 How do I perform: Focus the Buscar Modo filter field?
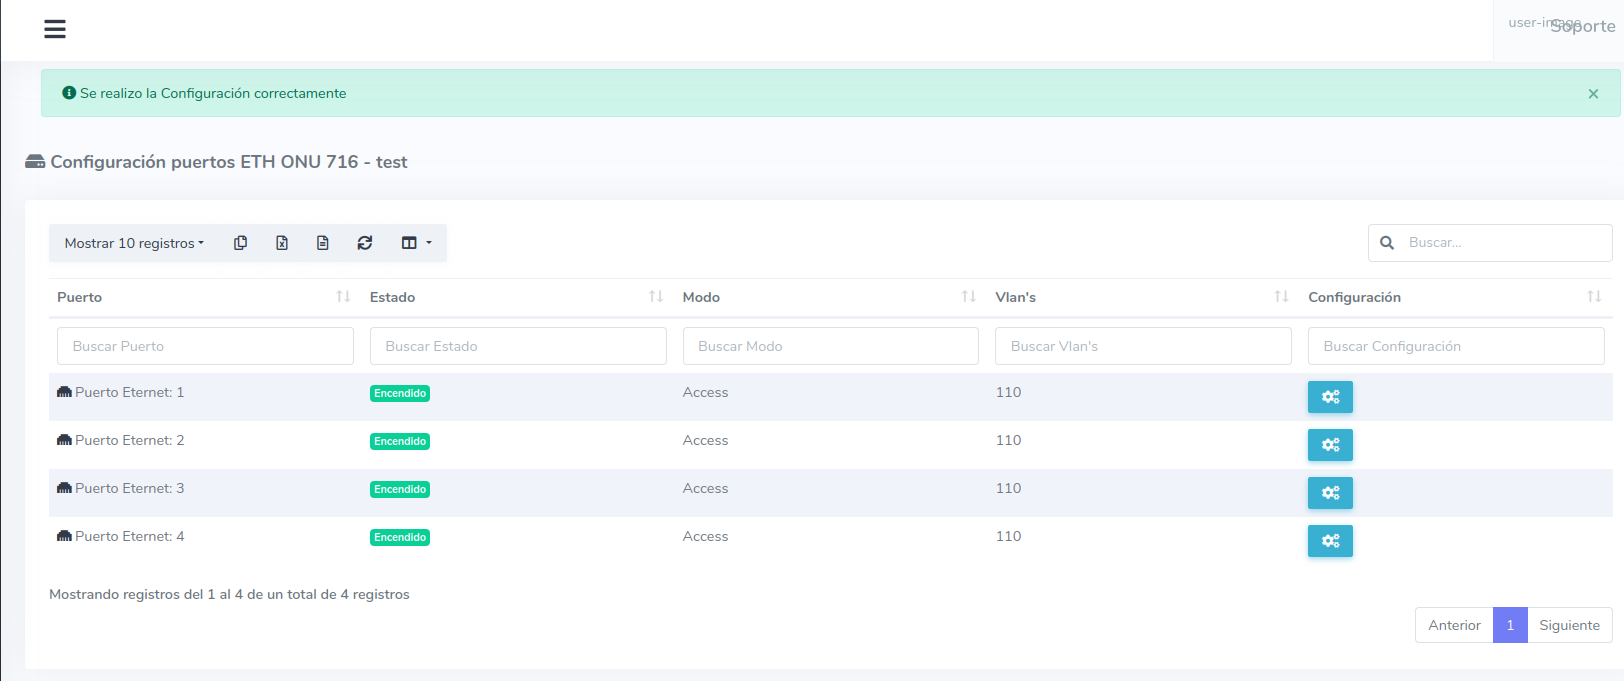(830, 346)
